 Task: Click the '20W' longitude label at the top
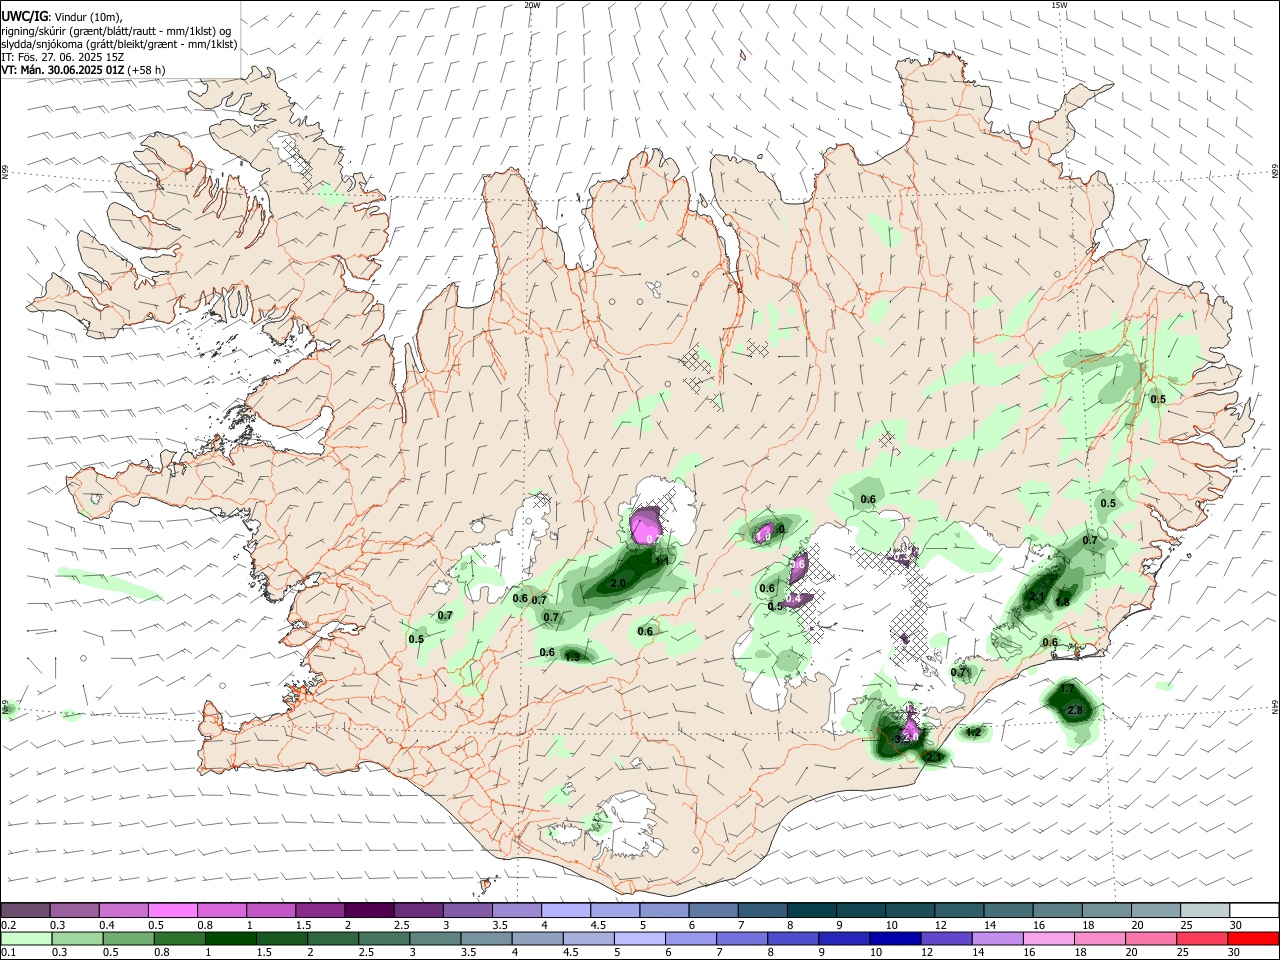click(532, 5)
